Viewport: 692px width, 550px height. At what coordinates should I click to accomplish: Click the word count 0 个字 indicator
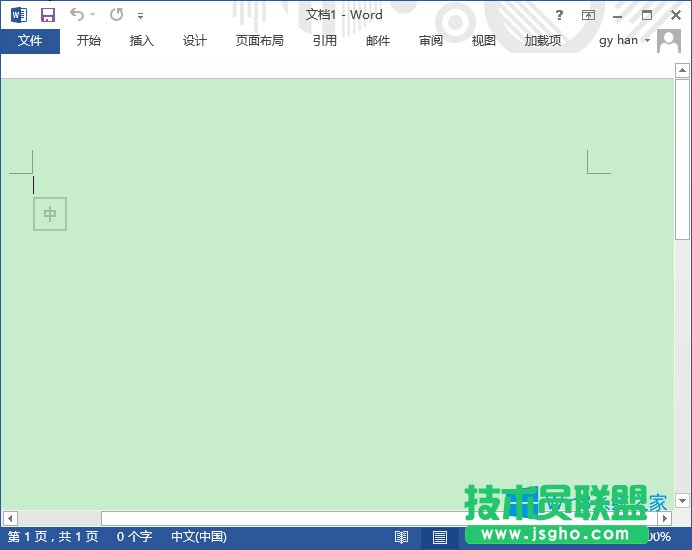click(x=134, y=537)
